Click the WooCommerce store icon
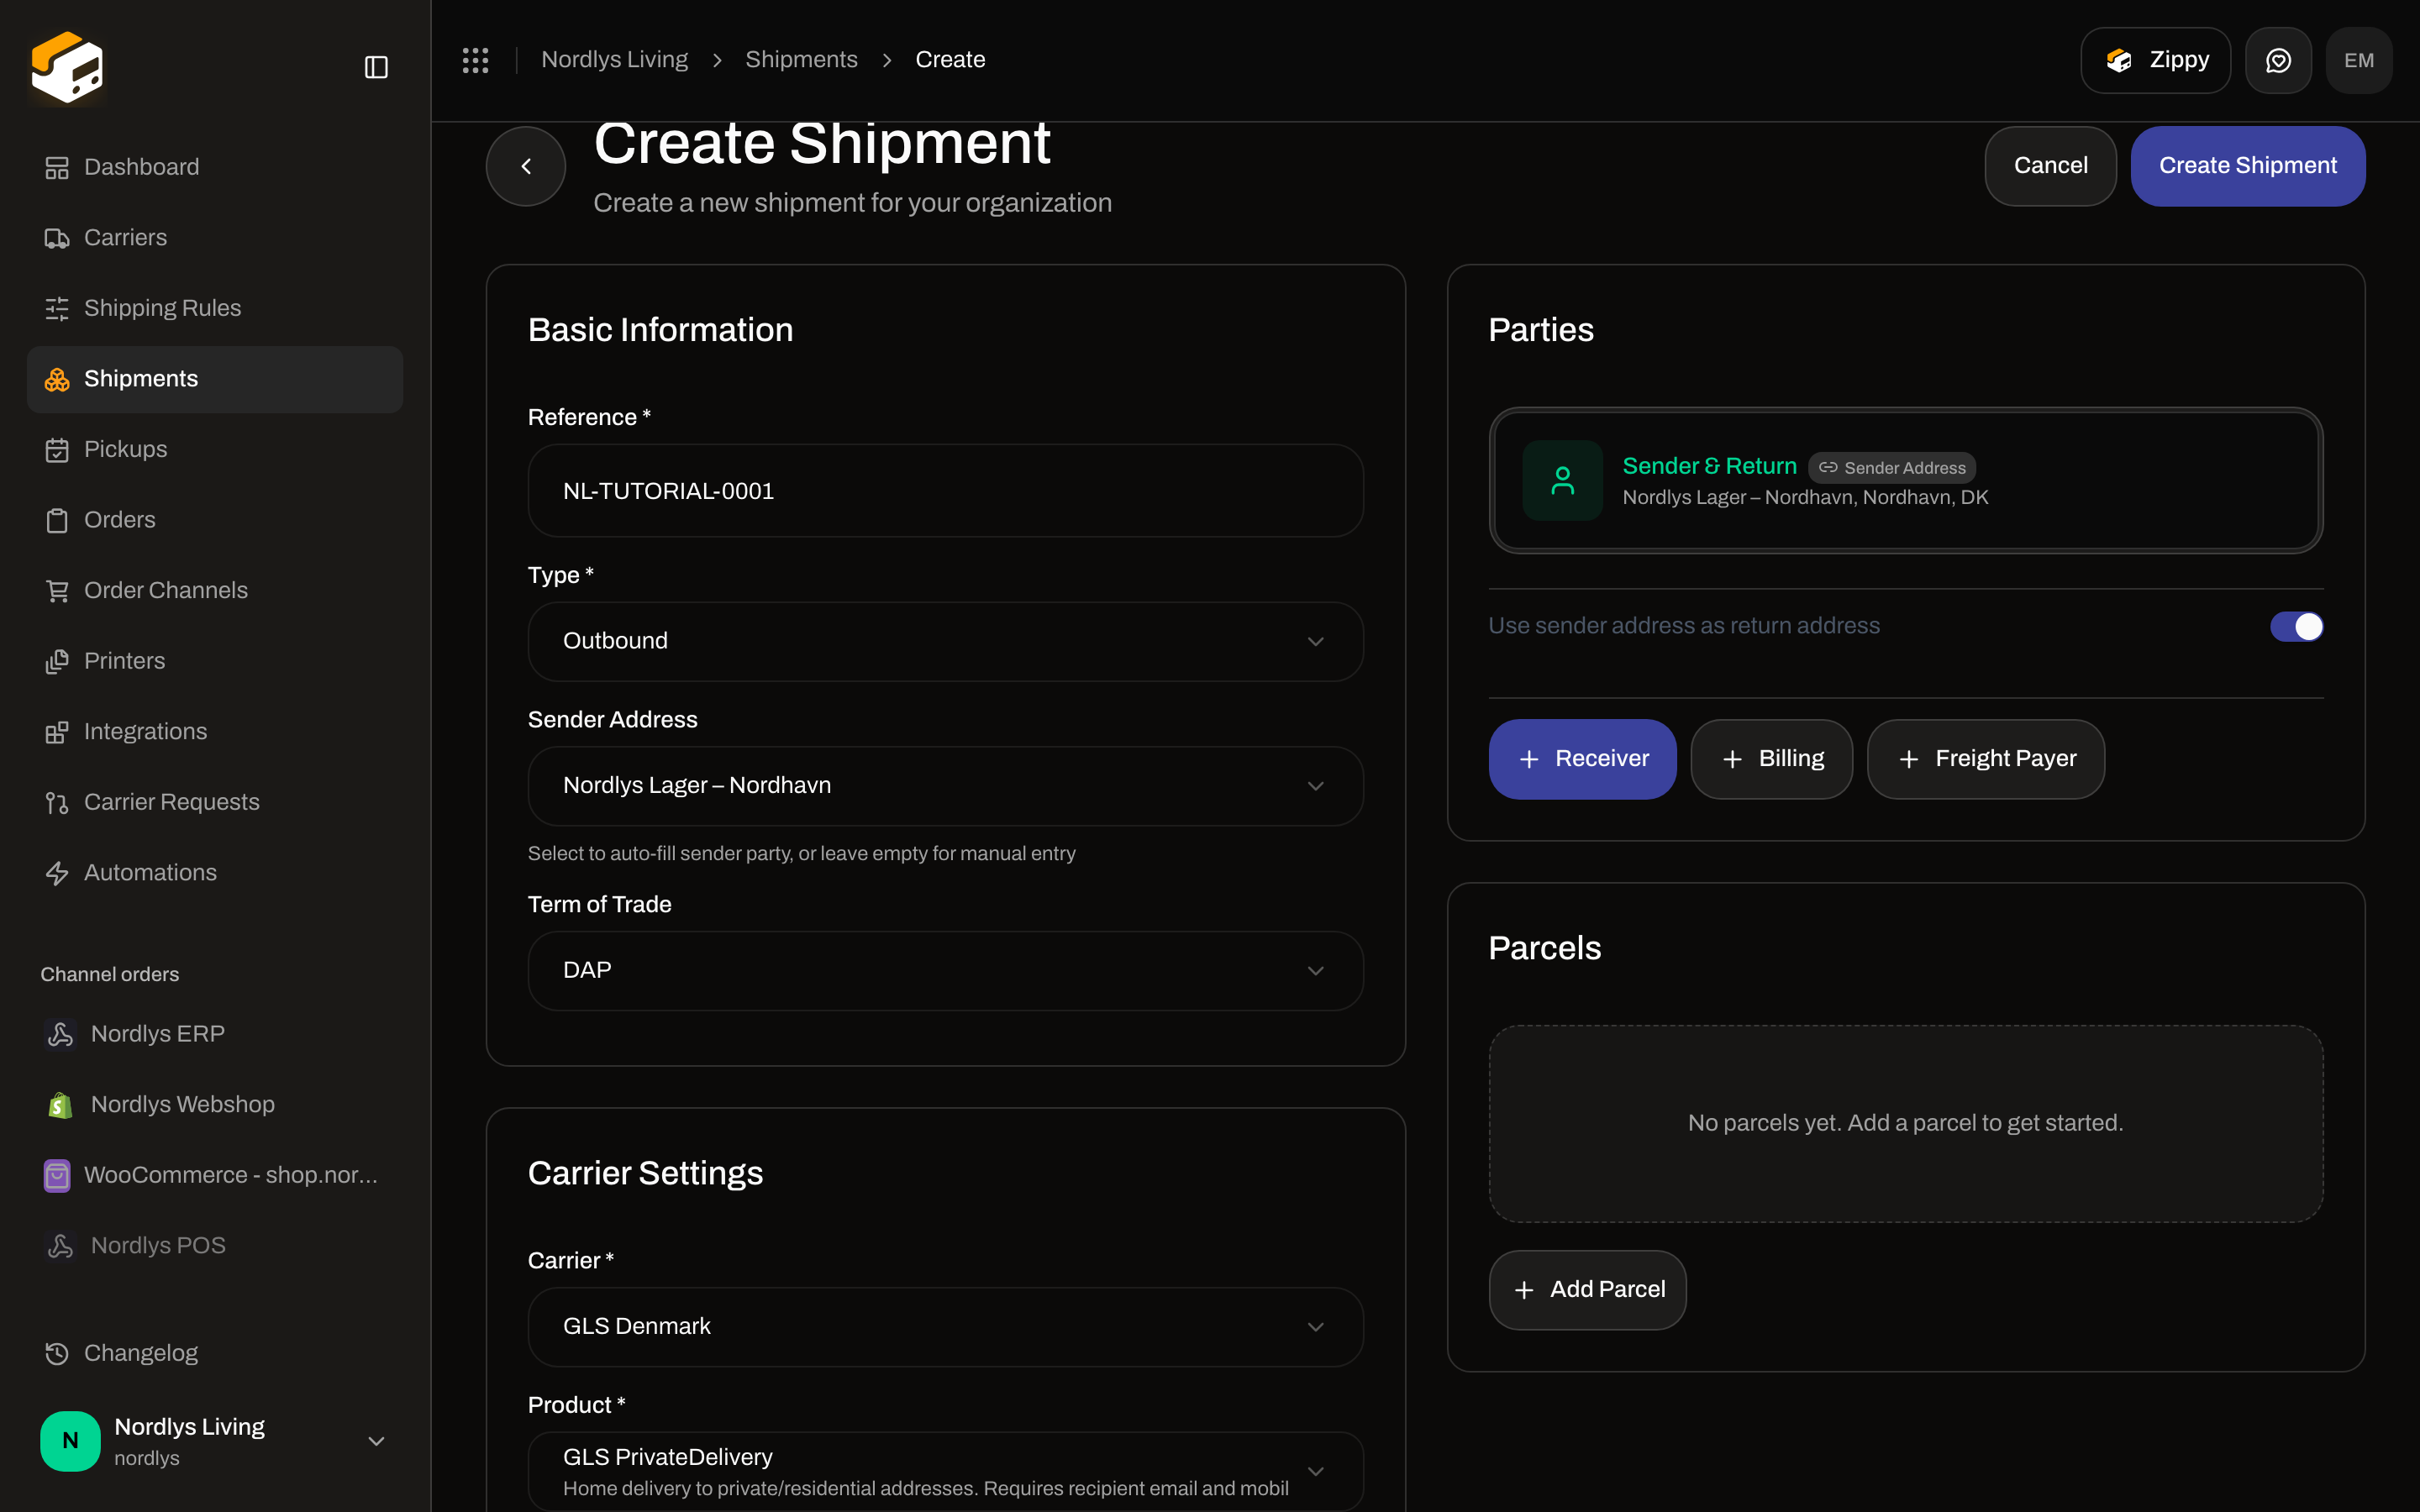This screenshot has width=2420, height=1512. coord(57,1175)
